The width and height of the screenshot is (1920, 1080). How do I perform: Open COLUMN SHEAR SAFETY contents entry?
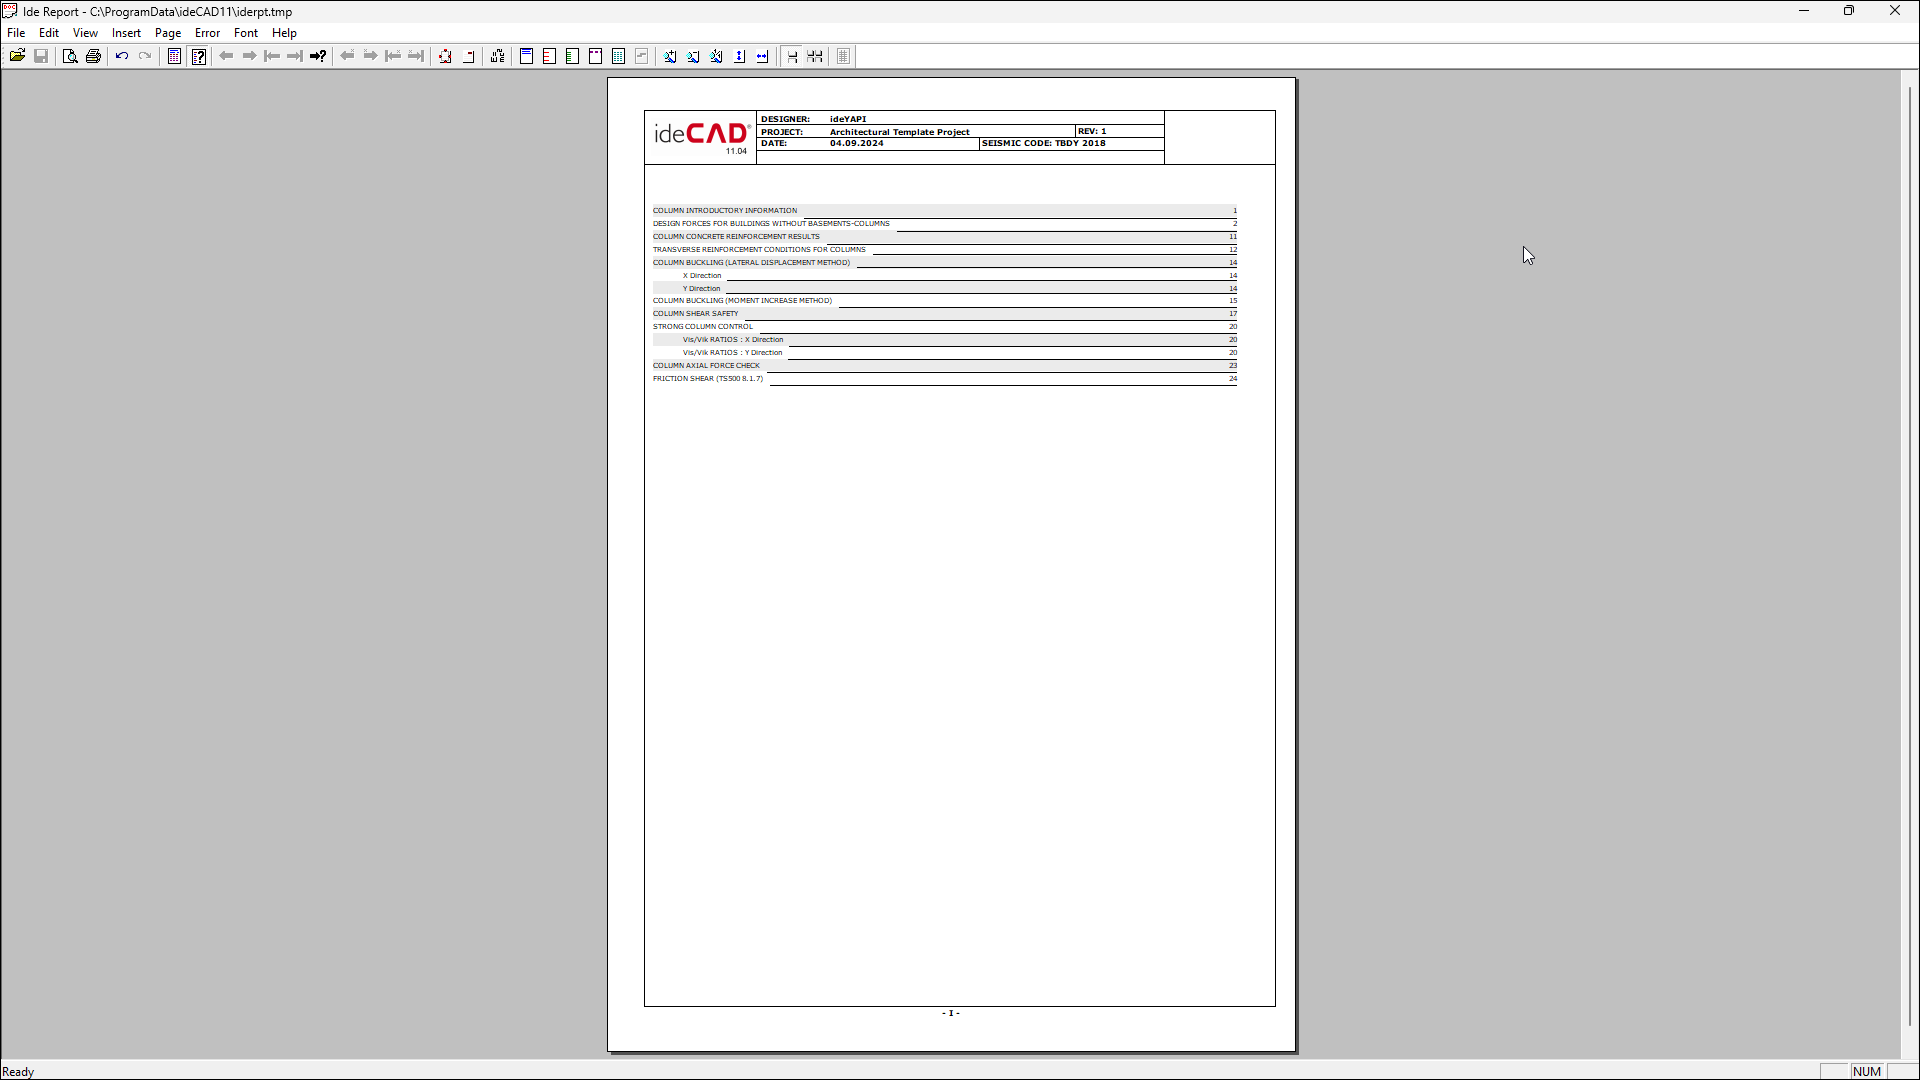[x=695, y=314]
